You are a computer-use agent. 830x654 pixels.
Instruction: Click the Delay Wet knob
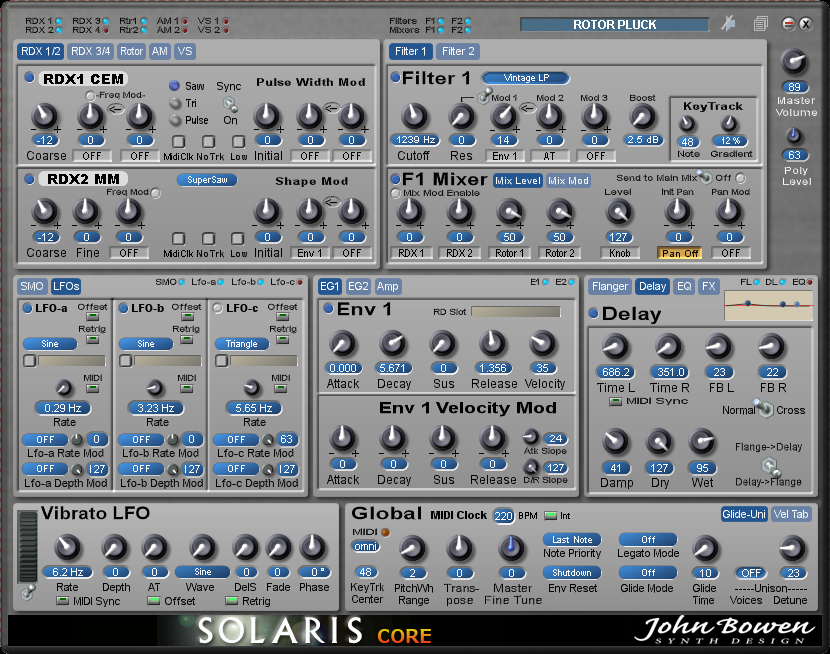[702, 442]
